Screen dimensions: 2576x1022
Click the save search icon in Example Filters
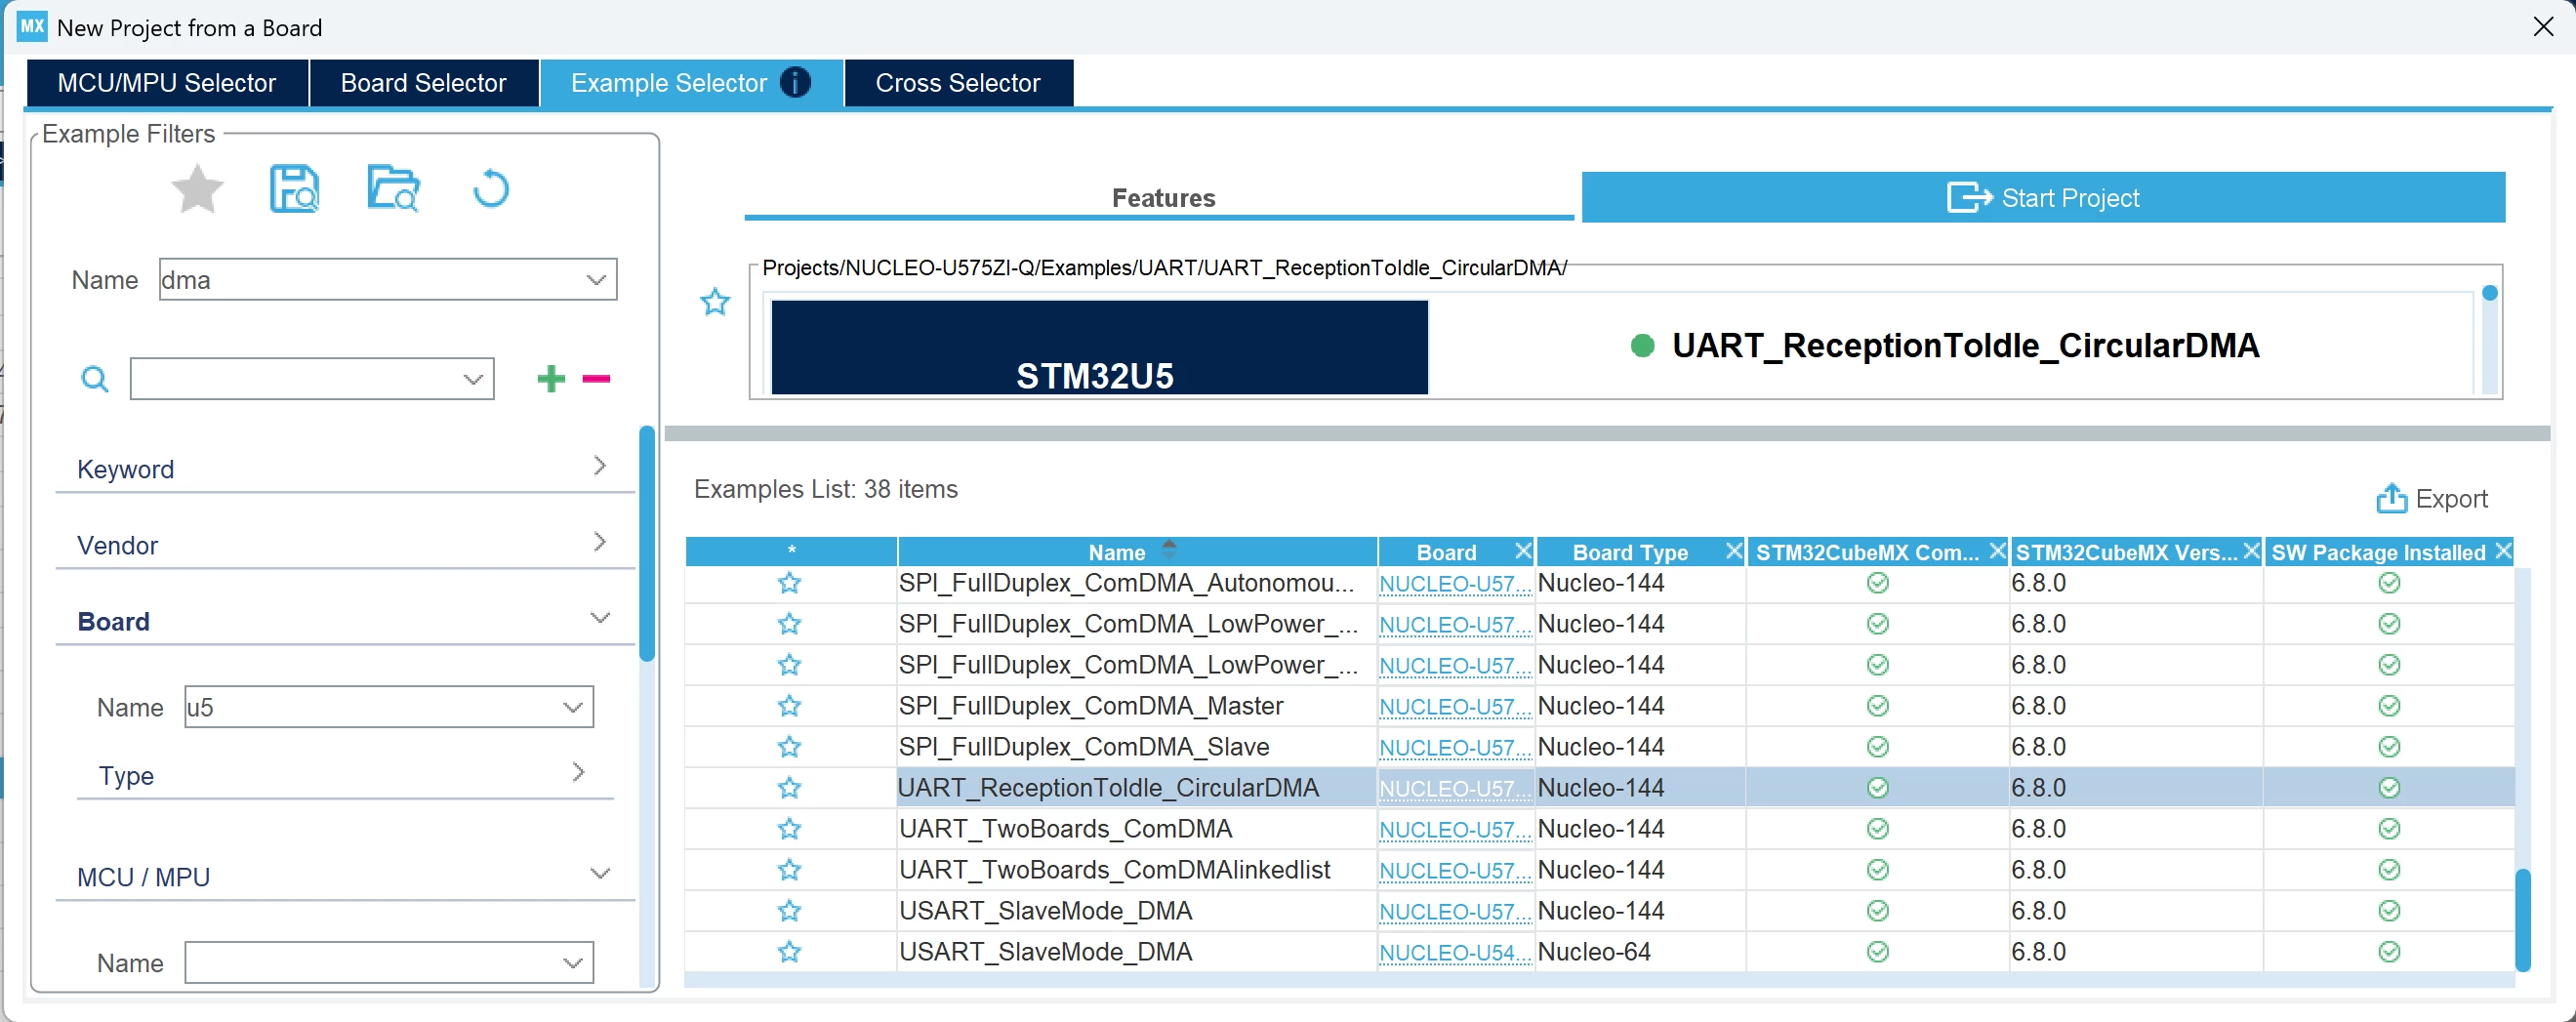(294, 188)
